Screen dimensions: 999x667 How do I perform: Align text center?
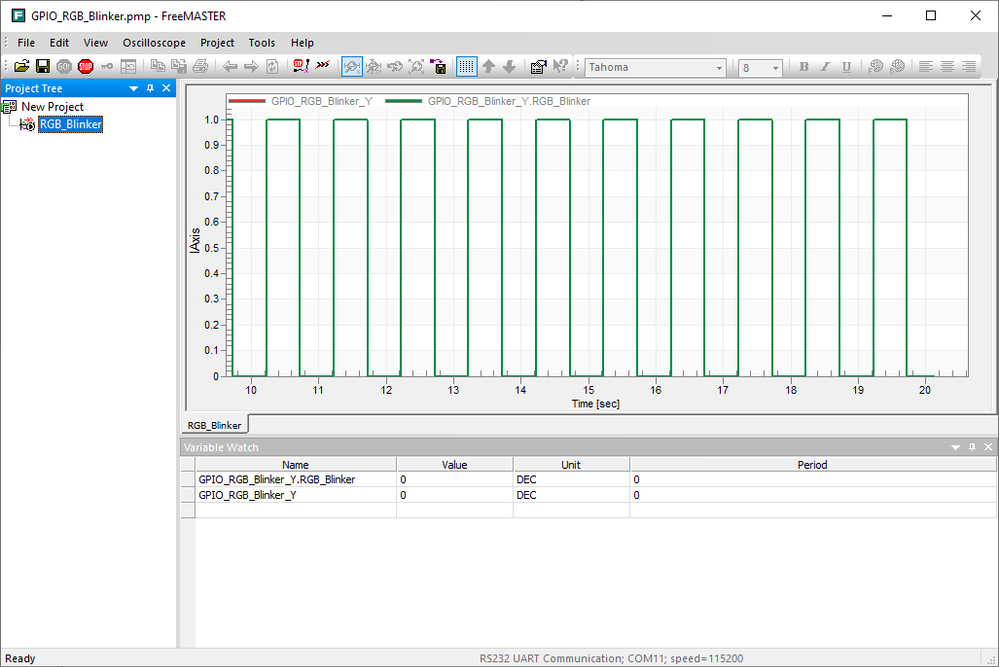point(947,66)
